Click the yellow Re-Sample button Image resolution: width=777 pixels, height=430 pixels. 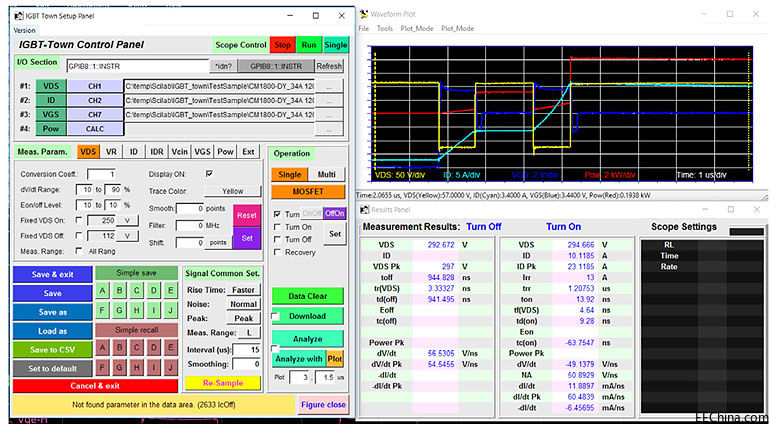point(223,383)
